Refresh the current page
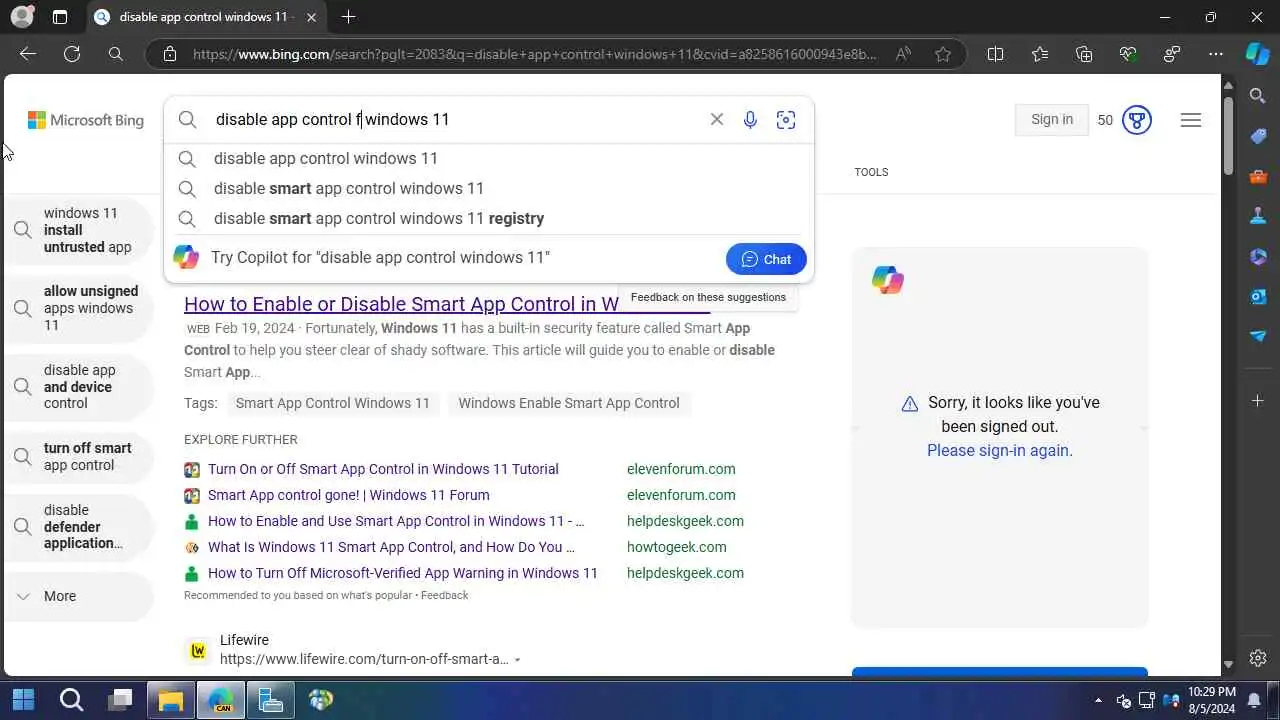Screen dimensions: 1280x720 pos(72,54)
